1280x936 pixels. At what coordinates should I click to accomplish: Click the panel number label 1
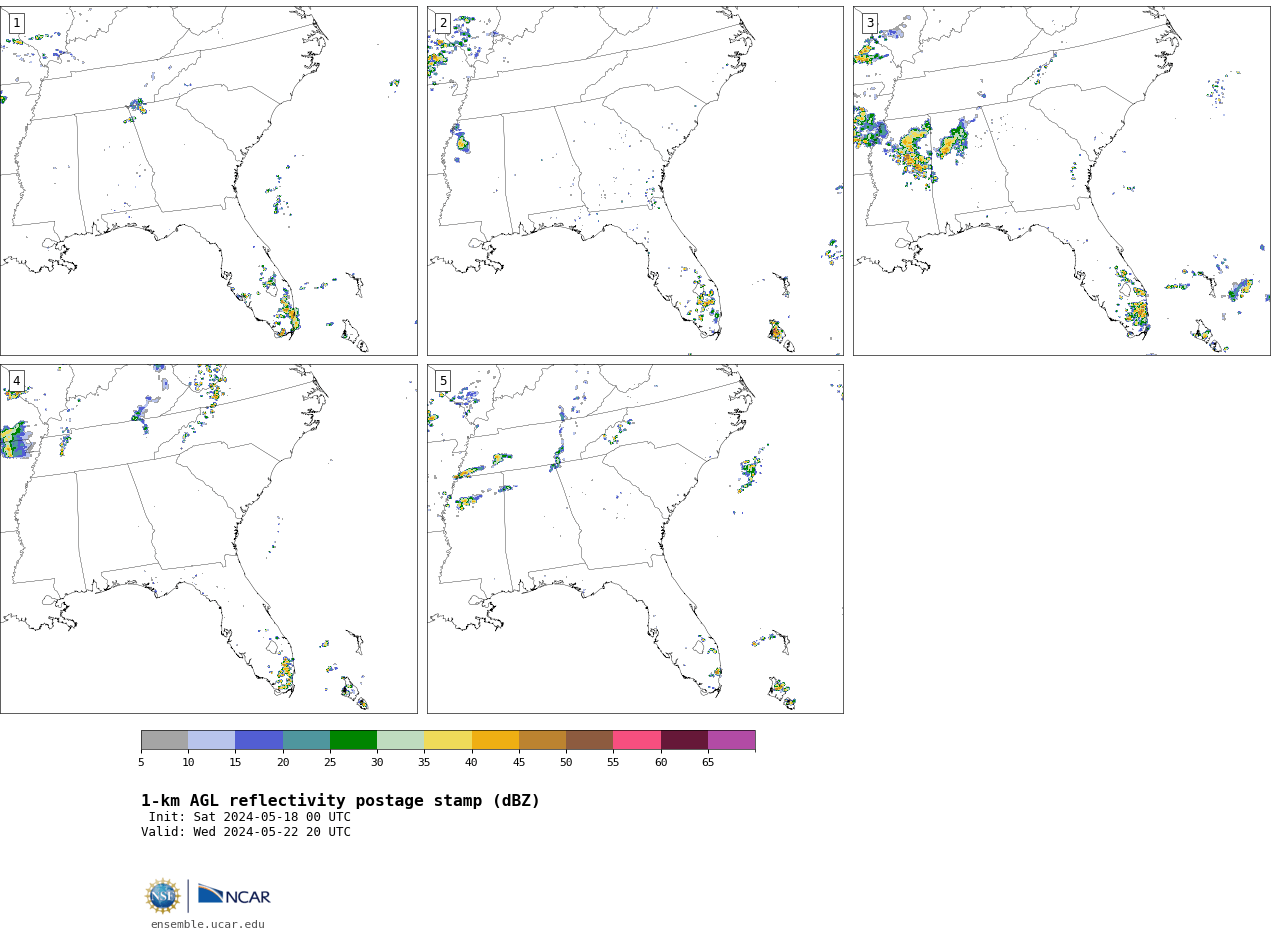(16, 23)
